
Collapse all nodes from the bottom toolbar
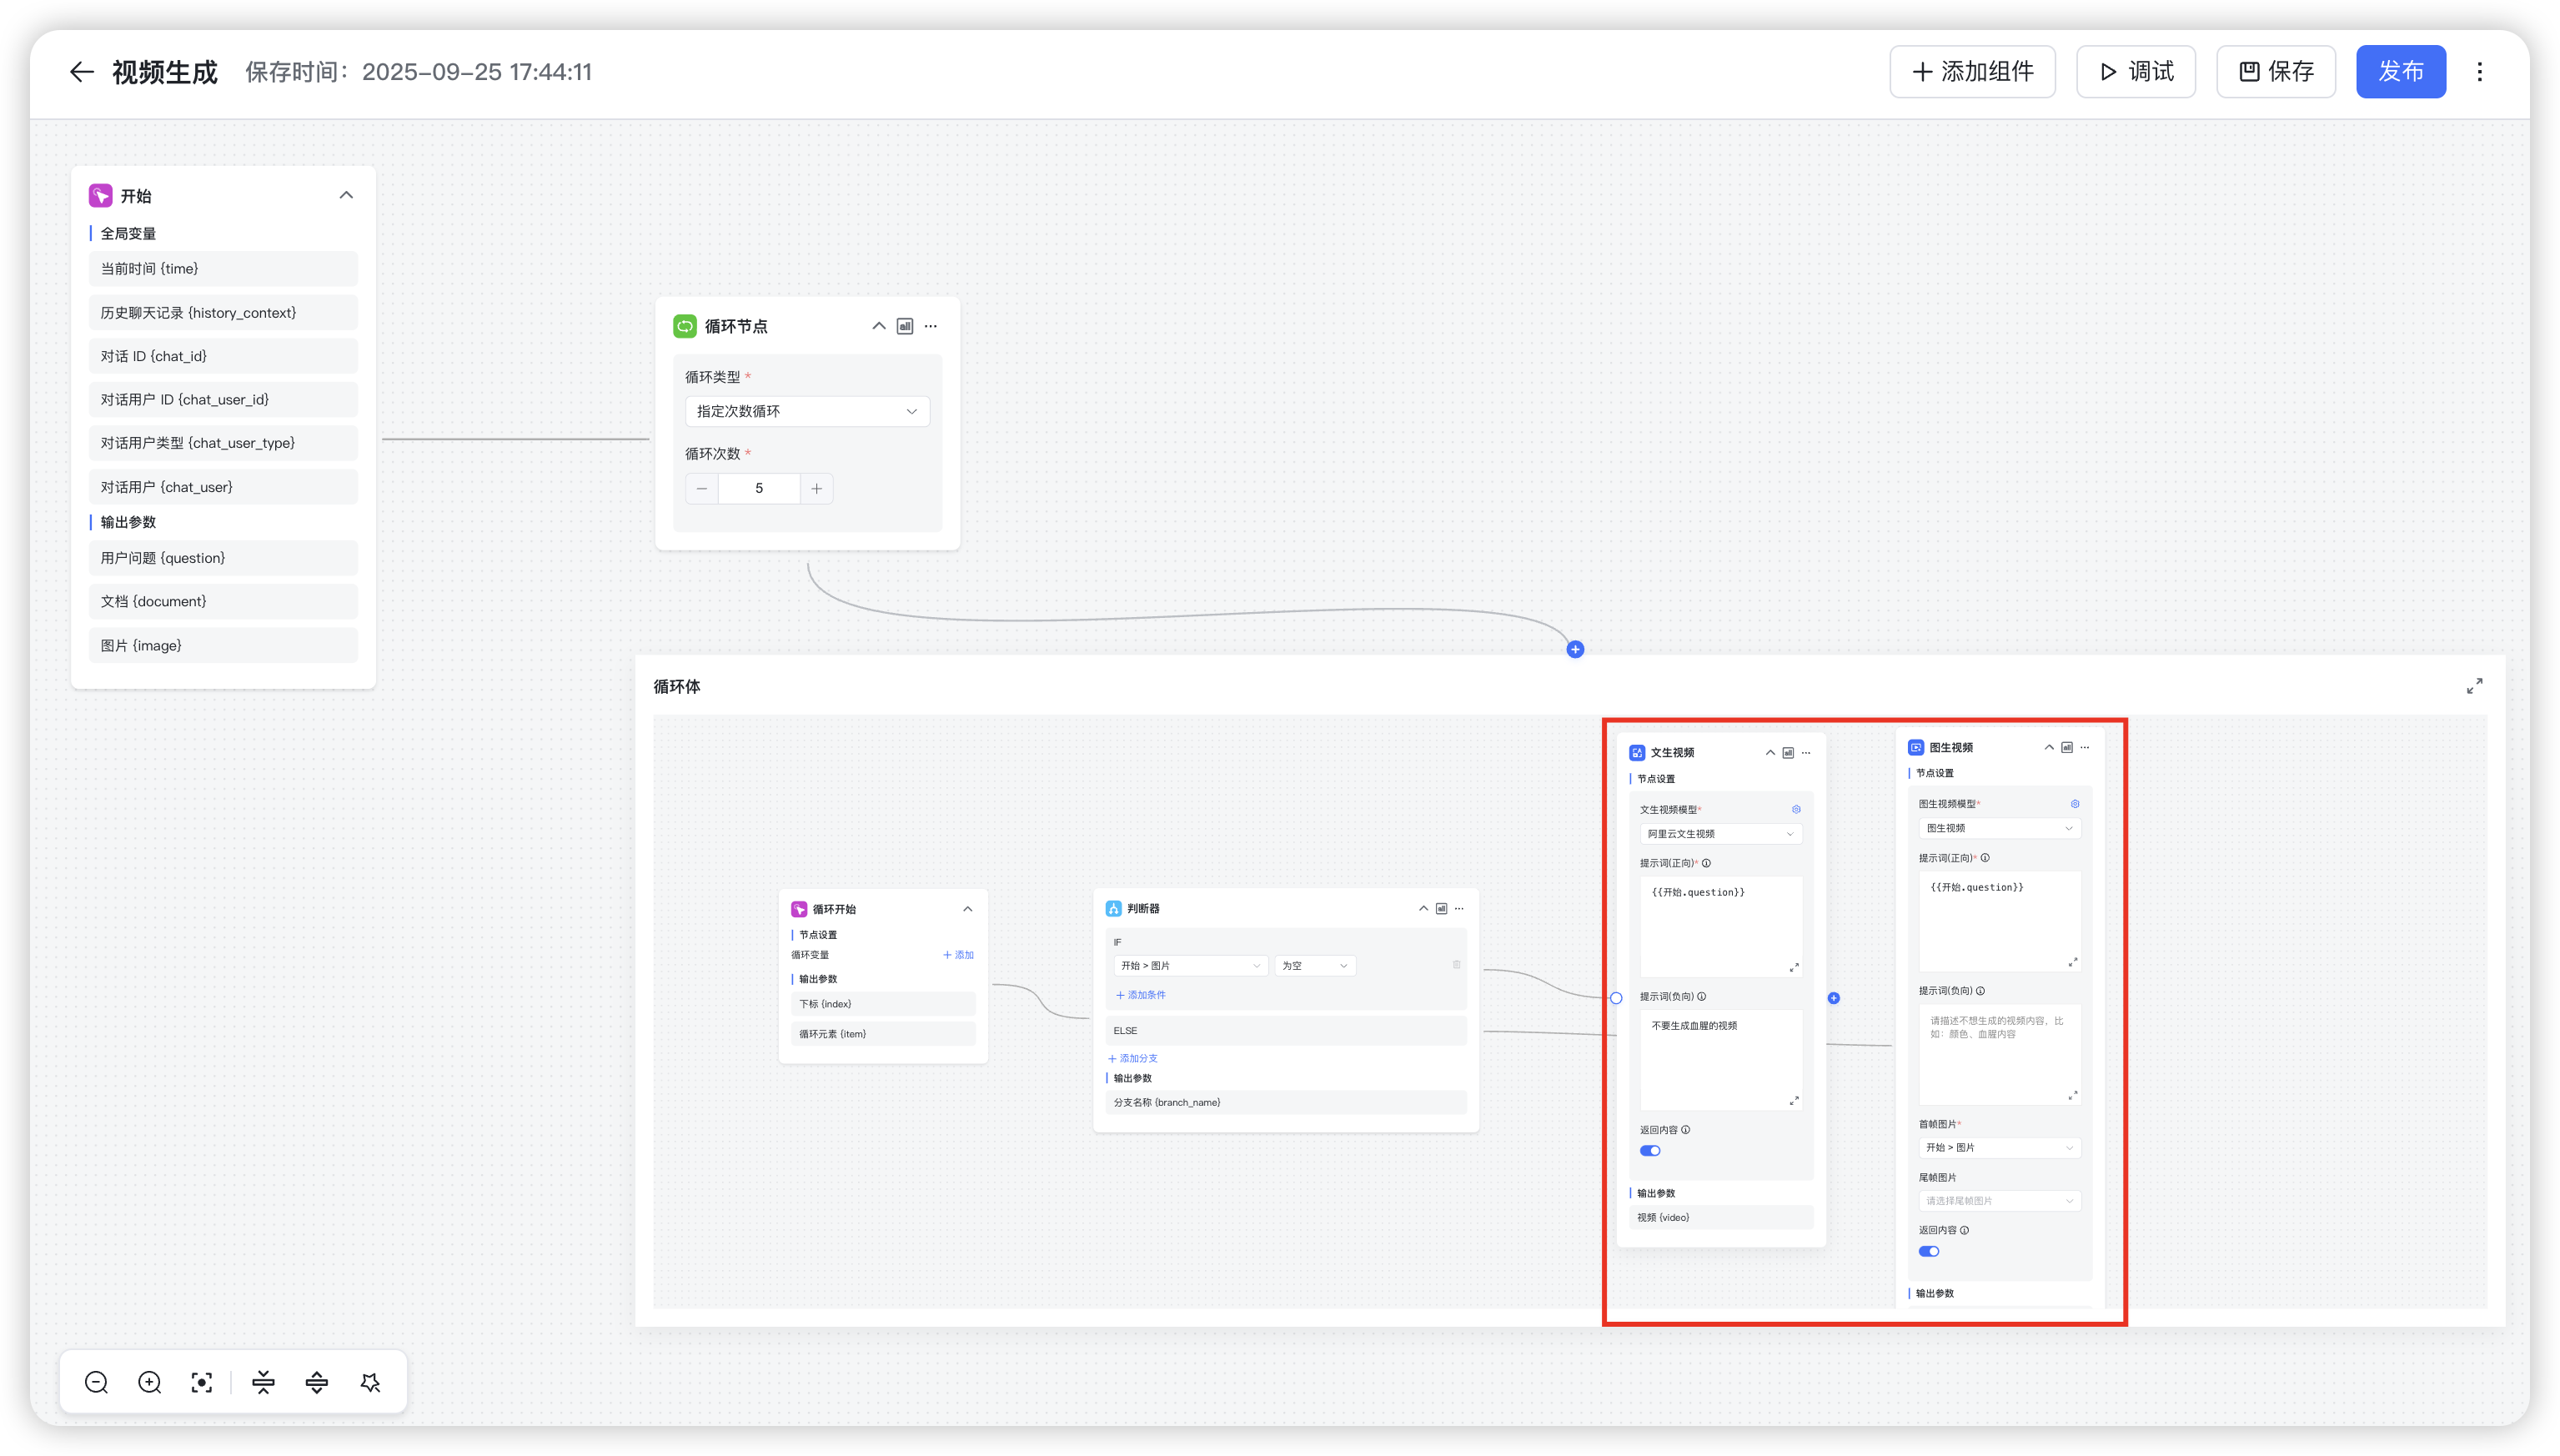(x=264, y=1382)
